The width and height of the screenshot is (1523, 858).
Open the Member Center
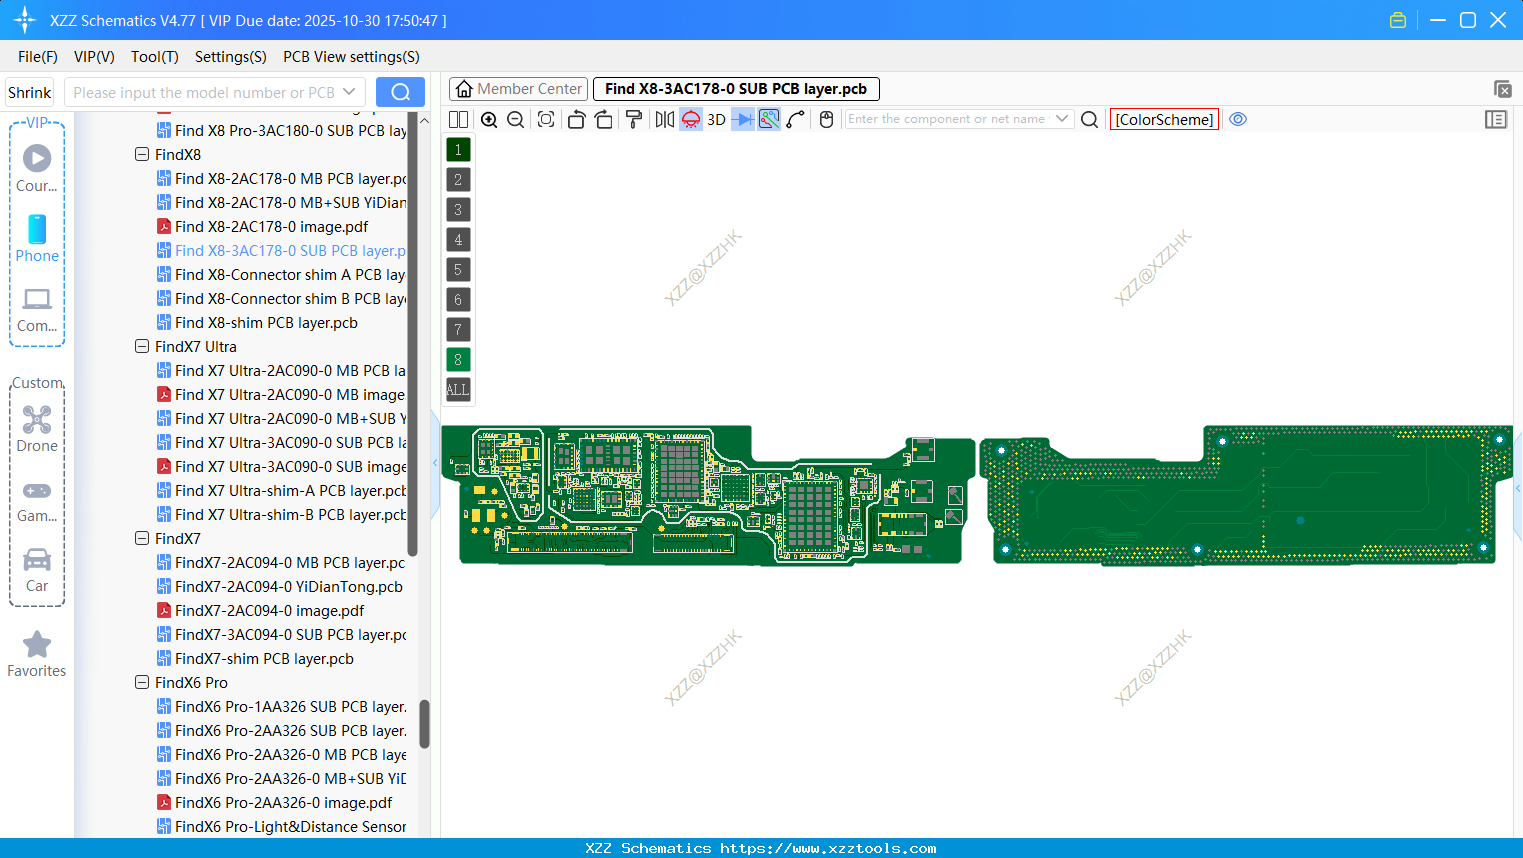point(517,88)
